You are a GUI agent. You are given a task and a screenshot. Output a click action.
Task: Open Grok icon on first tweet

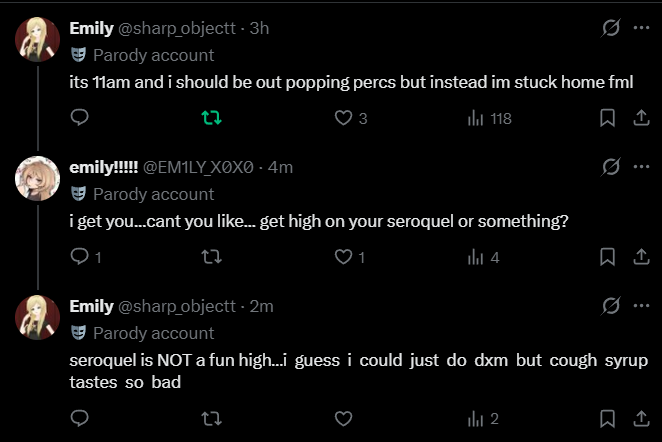tap(610, 28)
